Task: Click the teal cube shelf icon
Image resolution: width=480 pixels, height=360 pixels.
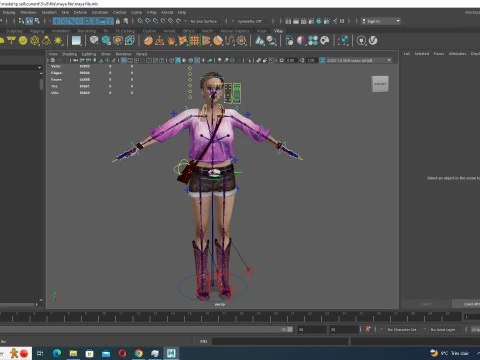Action: tap(106, 41)
